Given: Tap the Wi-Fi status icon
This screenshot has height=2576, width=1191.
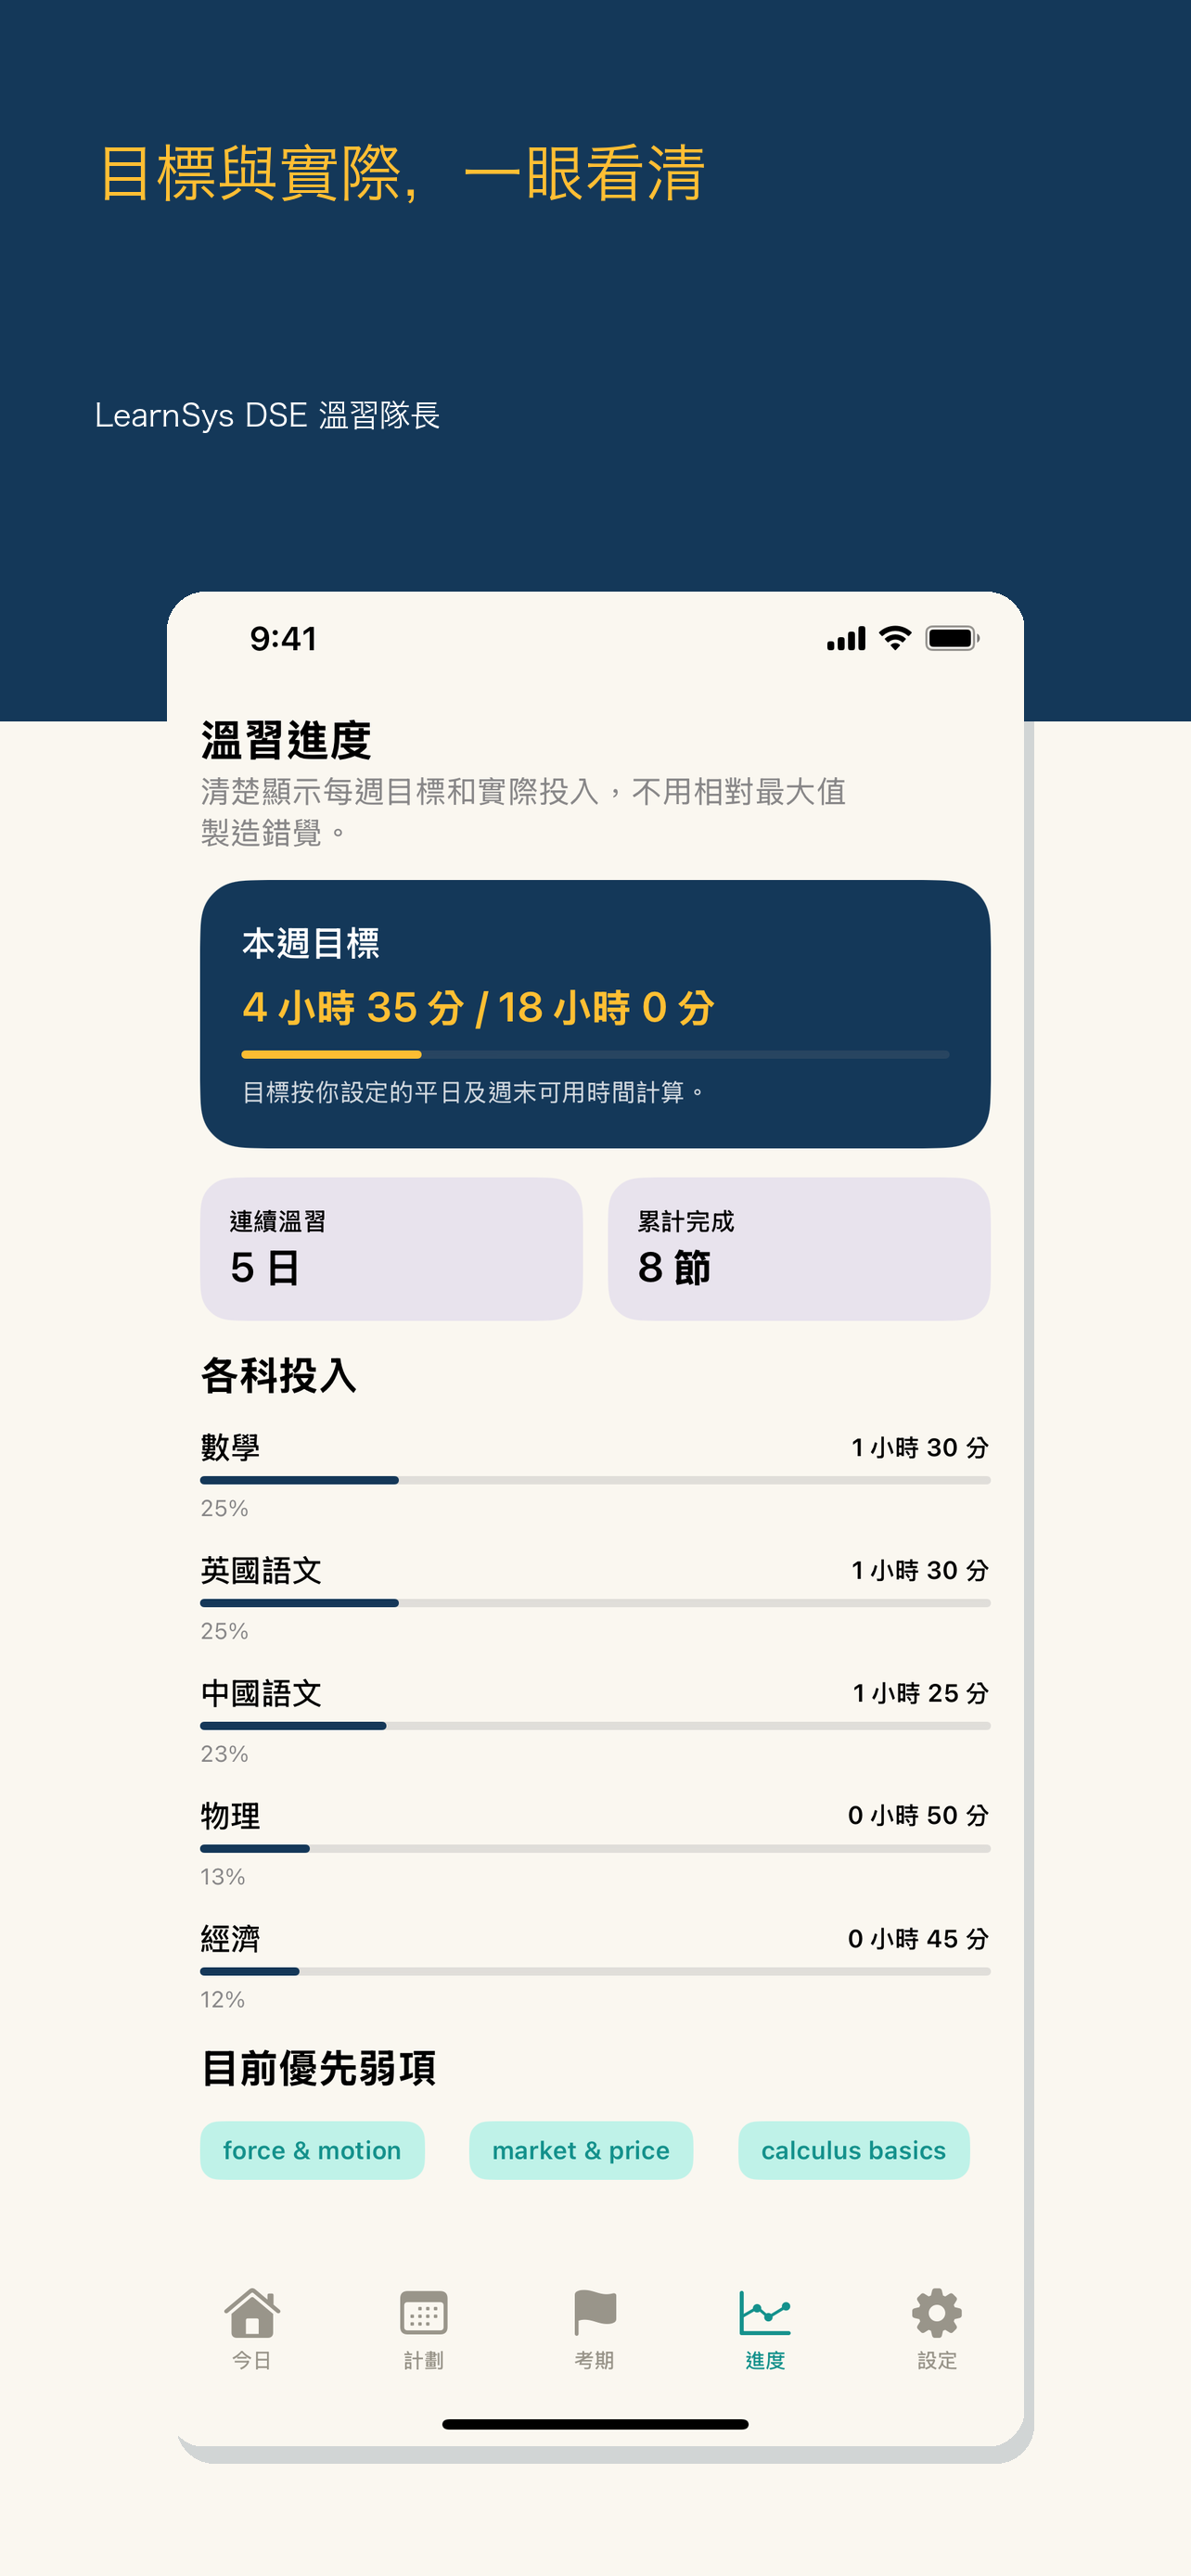Looking at the screenshot, I should click(x=895, y=638).
